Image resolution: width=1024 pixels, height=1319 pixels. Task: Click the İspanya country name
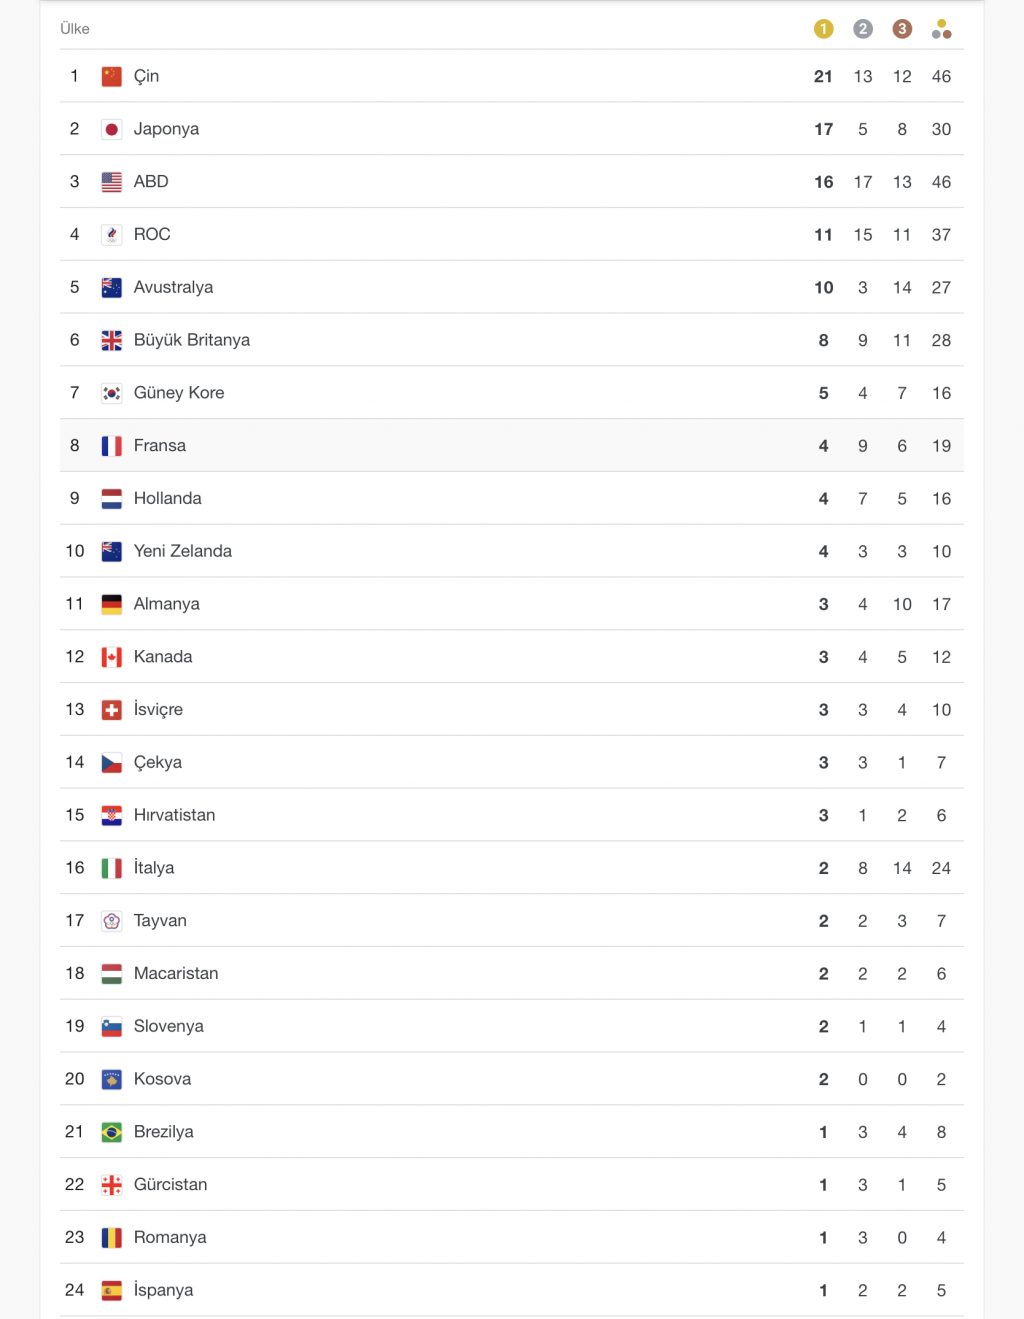click(x=164, y=1290)
